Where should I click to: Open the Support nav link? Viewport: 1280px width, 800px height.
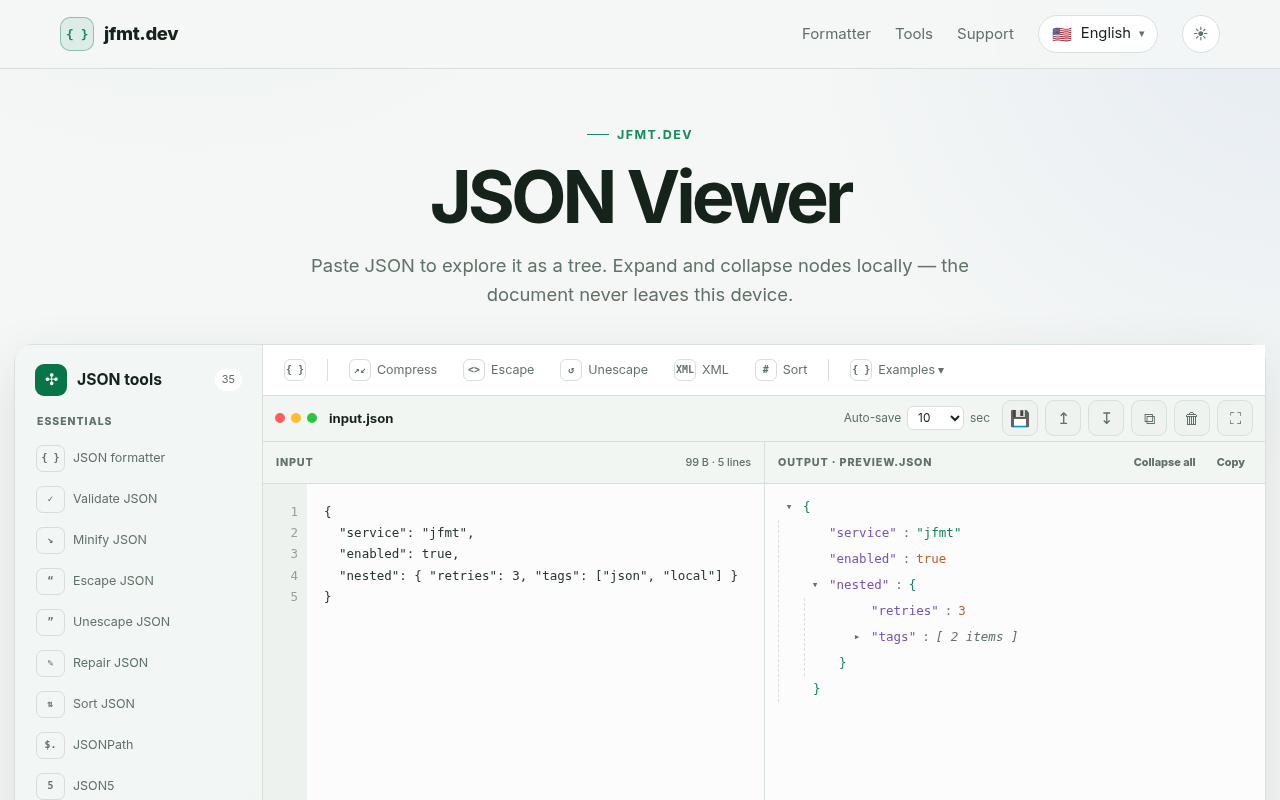985,34
